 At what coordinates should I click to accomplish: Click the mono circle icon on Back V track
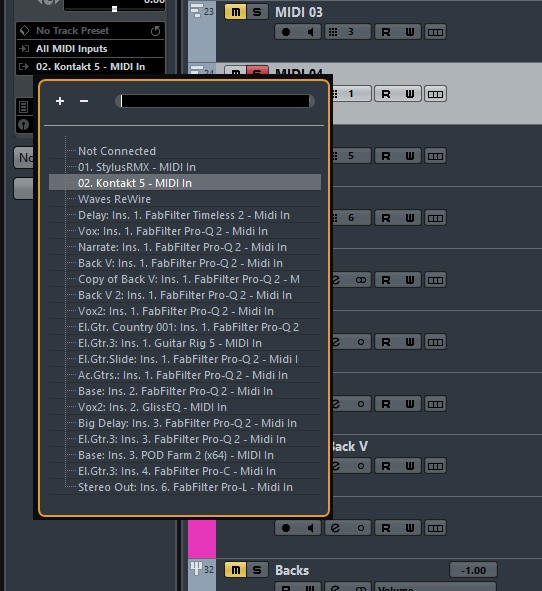tap(361, 466)
